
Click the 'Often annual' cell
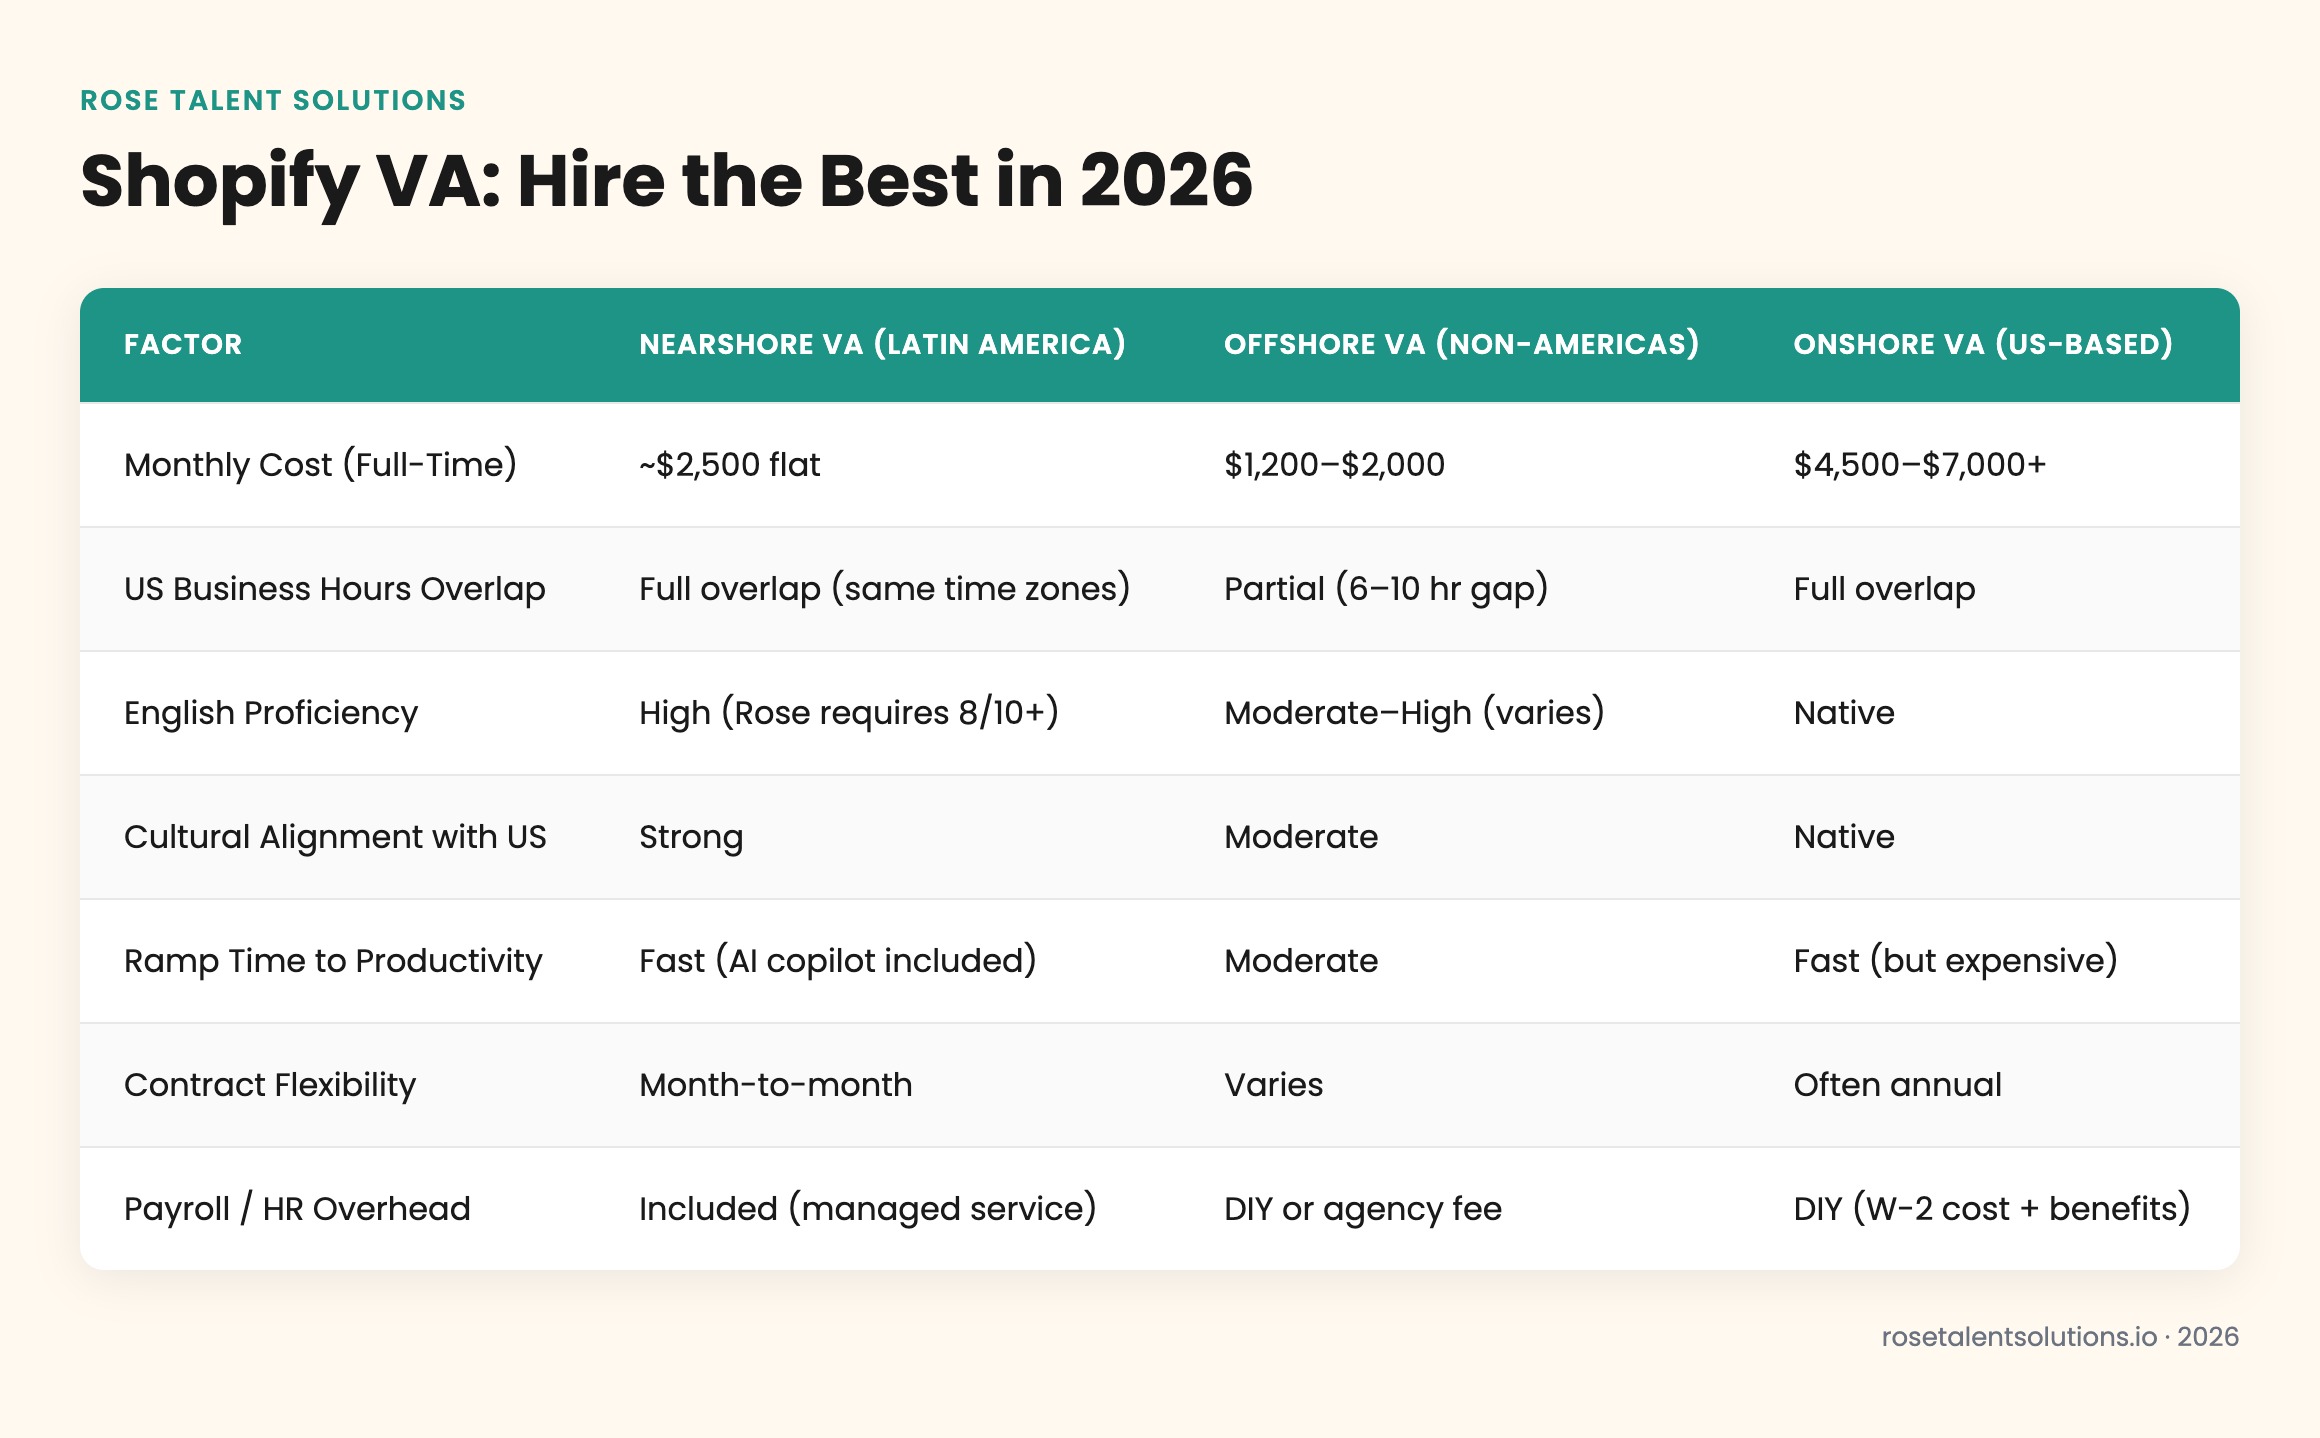[1897, 1085]
